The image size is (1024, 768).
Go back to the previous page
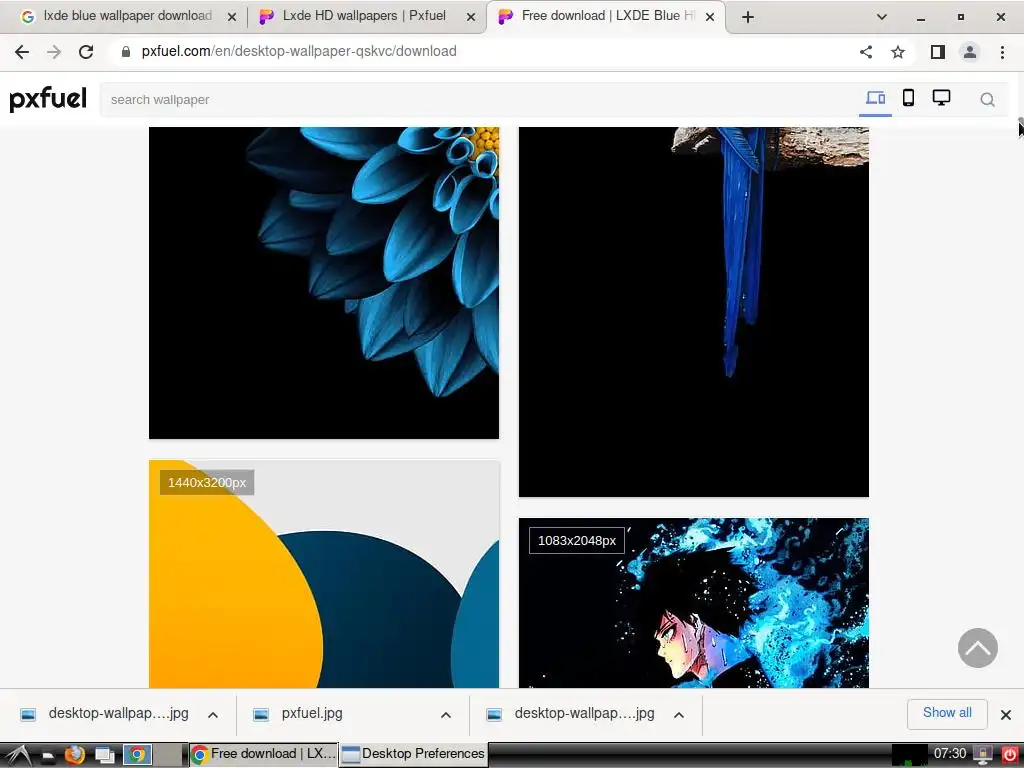[22, 52]
